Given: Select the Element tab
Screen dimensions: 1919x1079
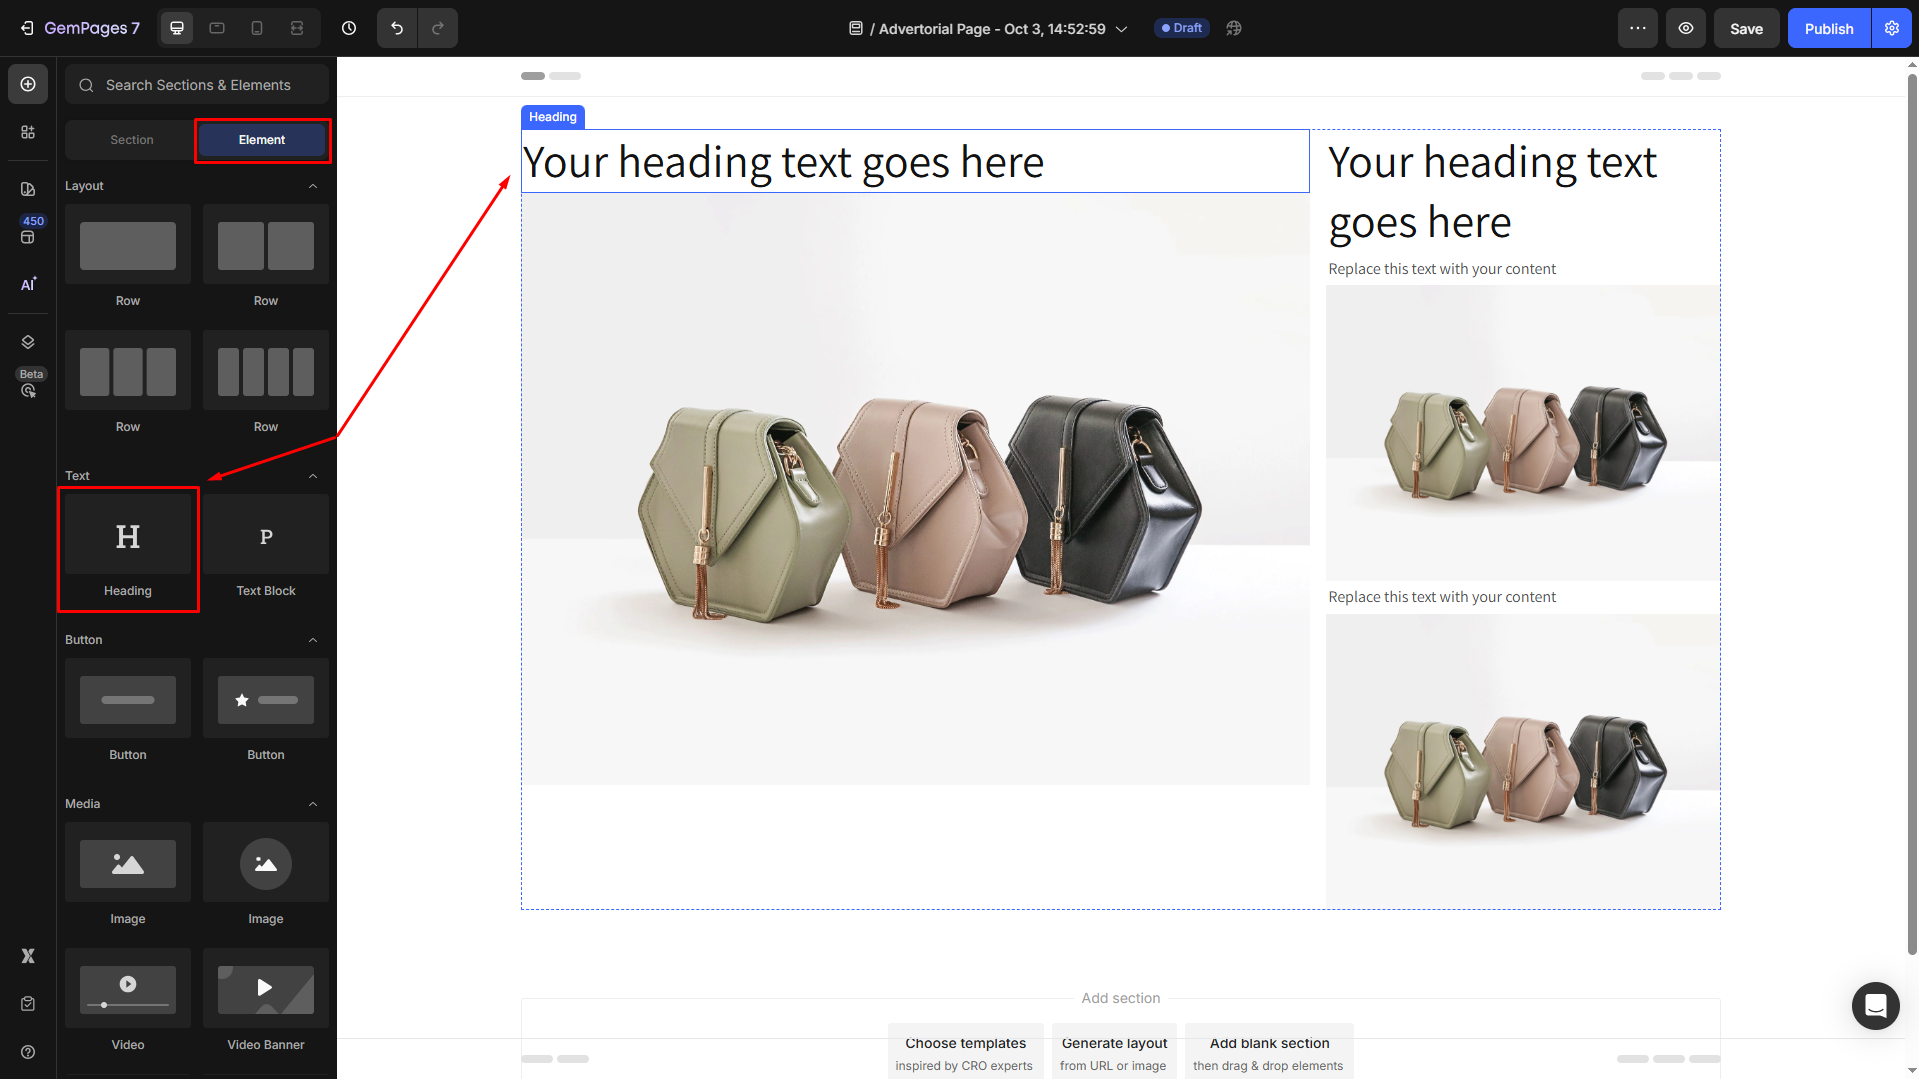Looking at the screenshot, I should (x=262, y=140).
